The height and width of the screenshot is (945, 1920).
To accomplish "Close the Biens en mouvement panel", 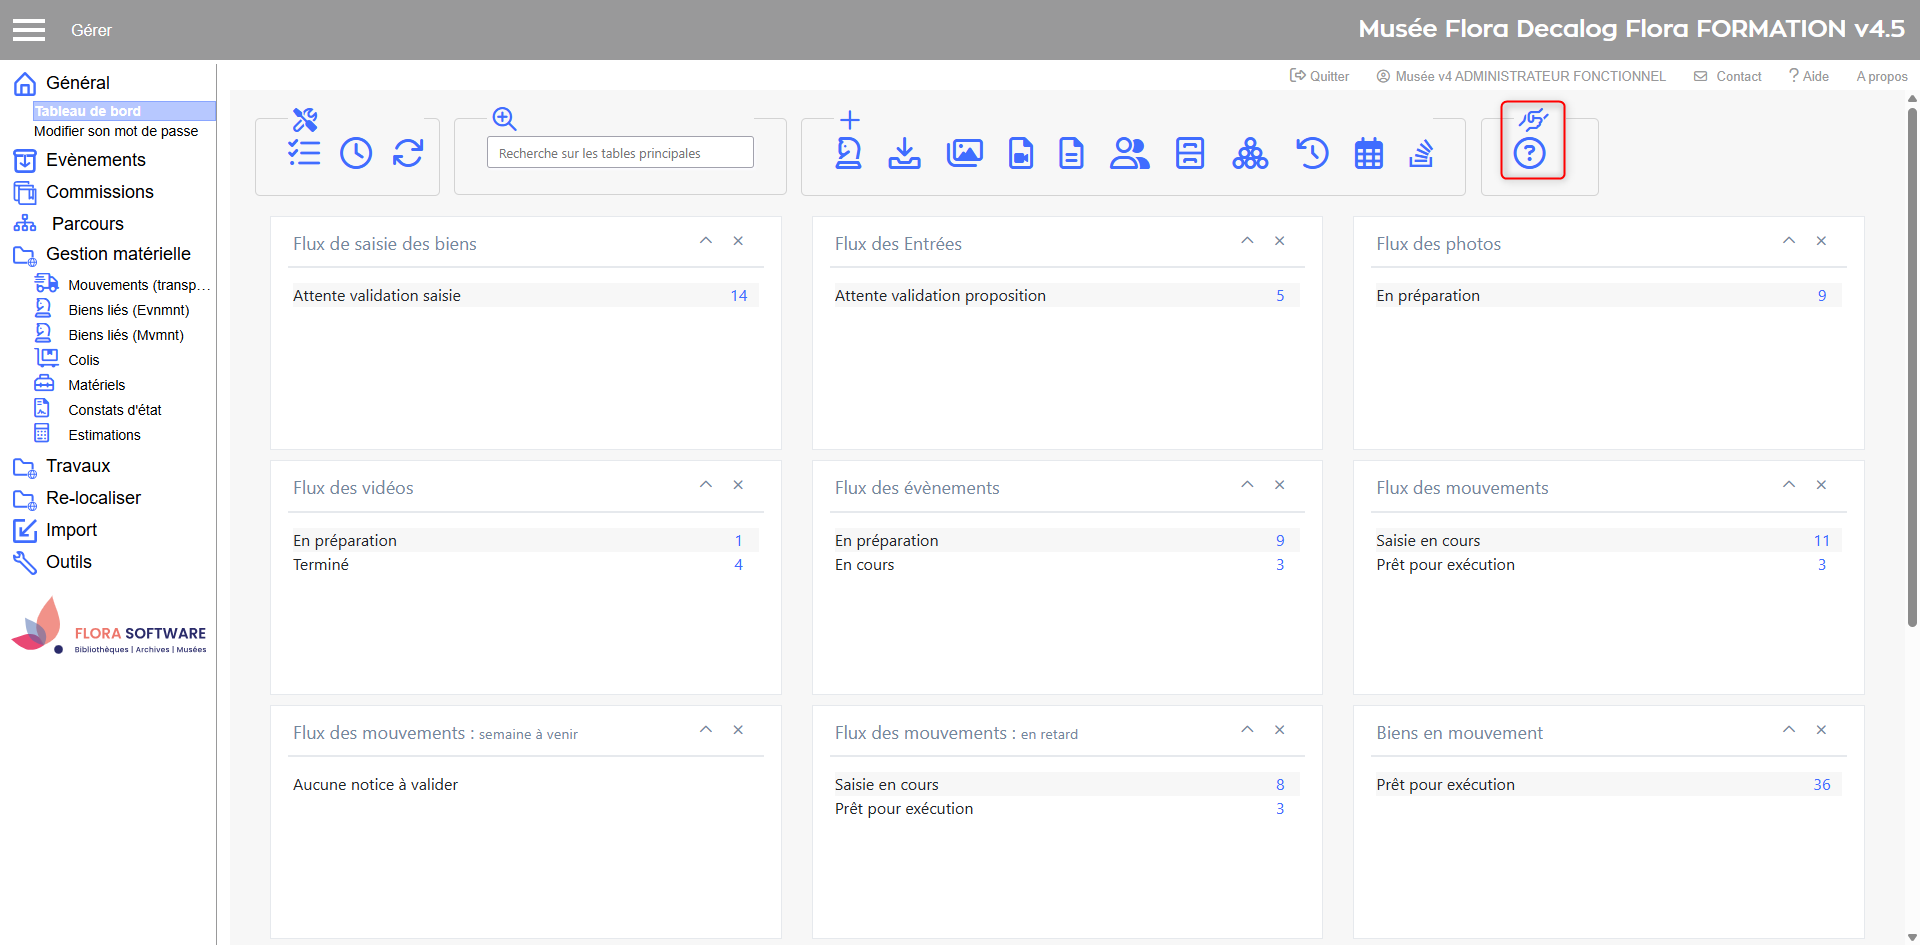I will coord(1821,730).
